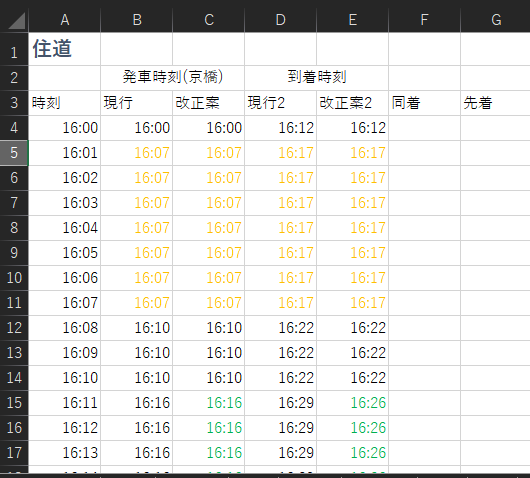Select highlighted row 5 header

(x=14, y=153)
